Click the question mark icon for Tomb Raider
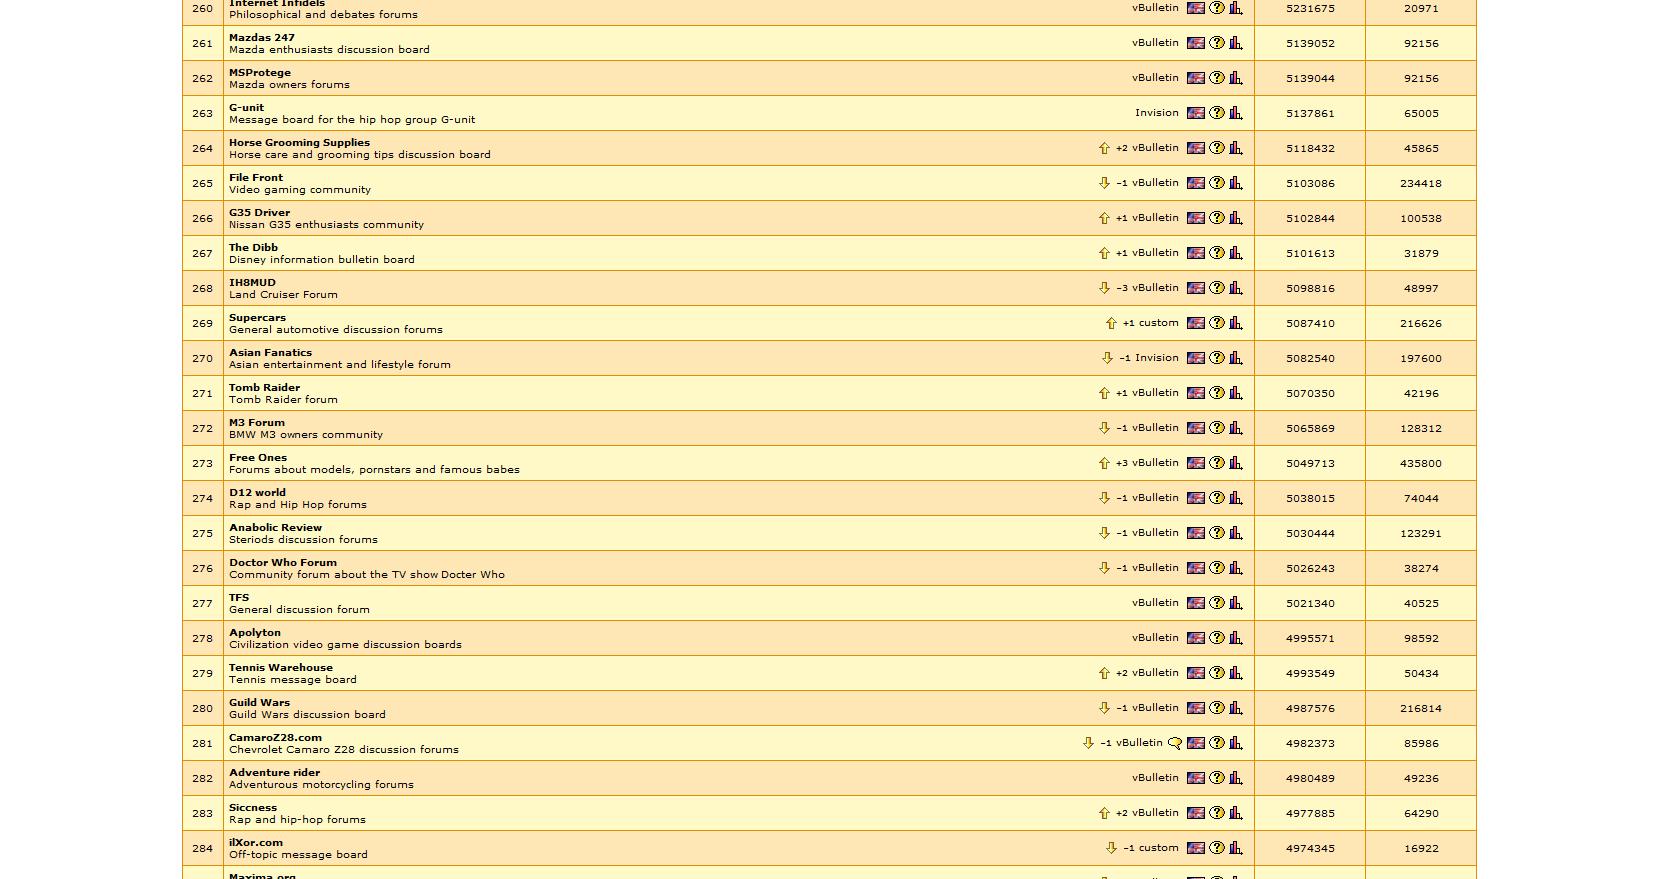 point(1216,393)
